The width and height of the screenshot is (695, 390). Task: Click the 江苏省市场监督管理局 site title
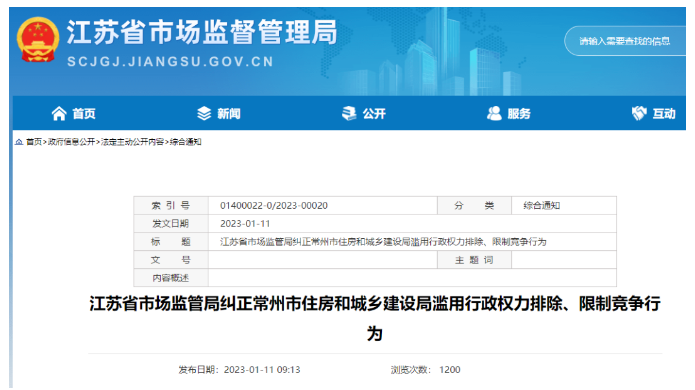(202, 32)
